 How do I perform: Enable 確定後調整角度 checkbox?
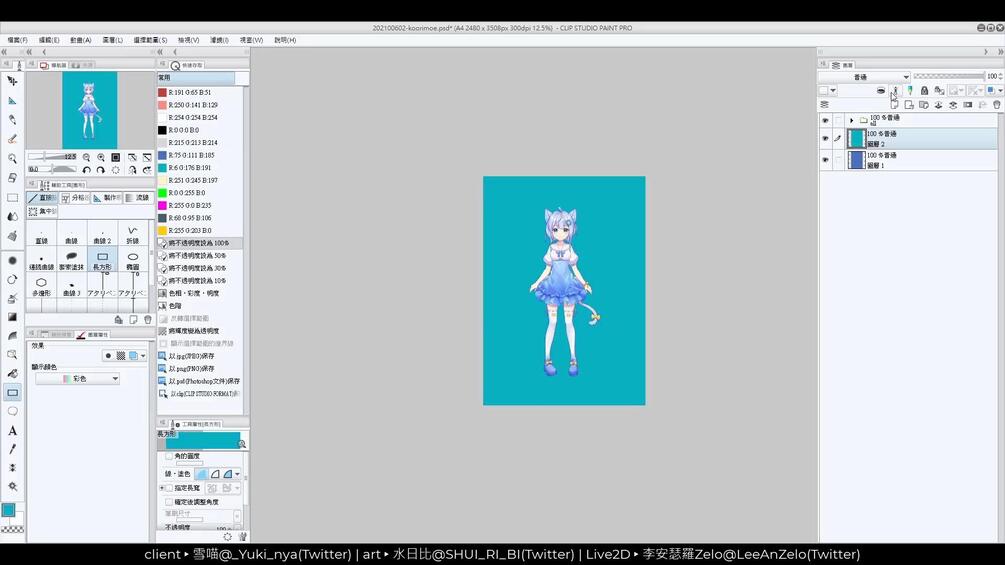pos(169,502)
